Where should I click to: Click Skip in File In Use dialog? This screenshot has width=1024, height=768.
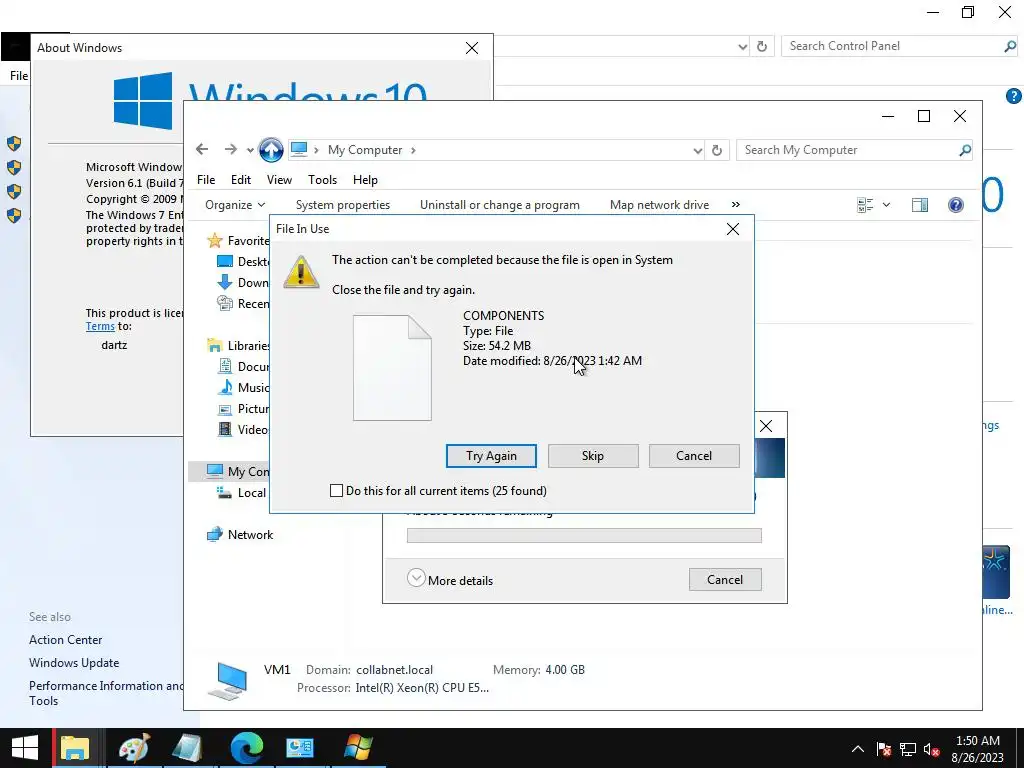point(593,456)
